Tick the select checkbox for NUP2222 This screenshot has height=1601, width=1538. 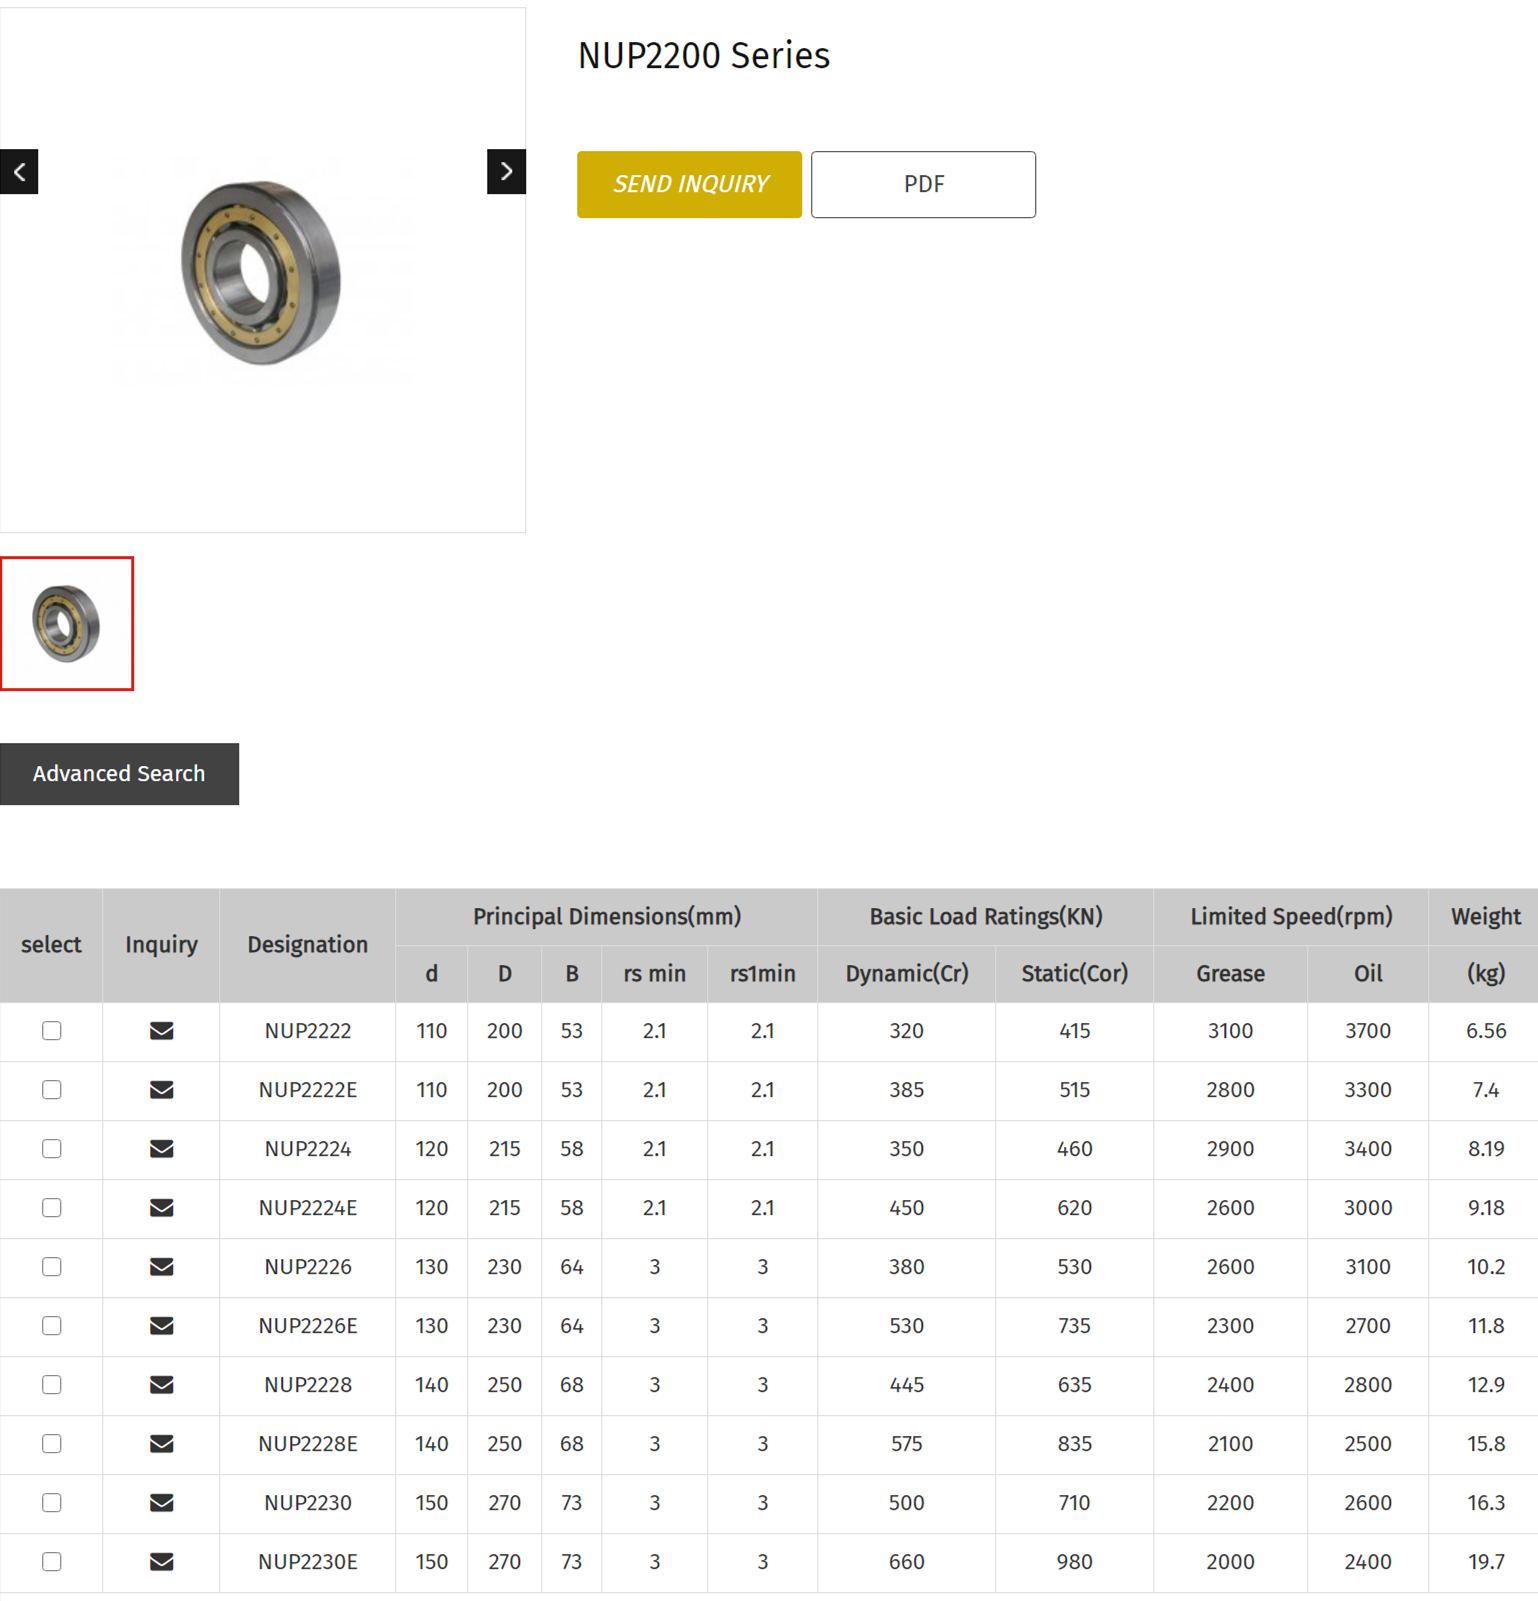(52, 1031)
